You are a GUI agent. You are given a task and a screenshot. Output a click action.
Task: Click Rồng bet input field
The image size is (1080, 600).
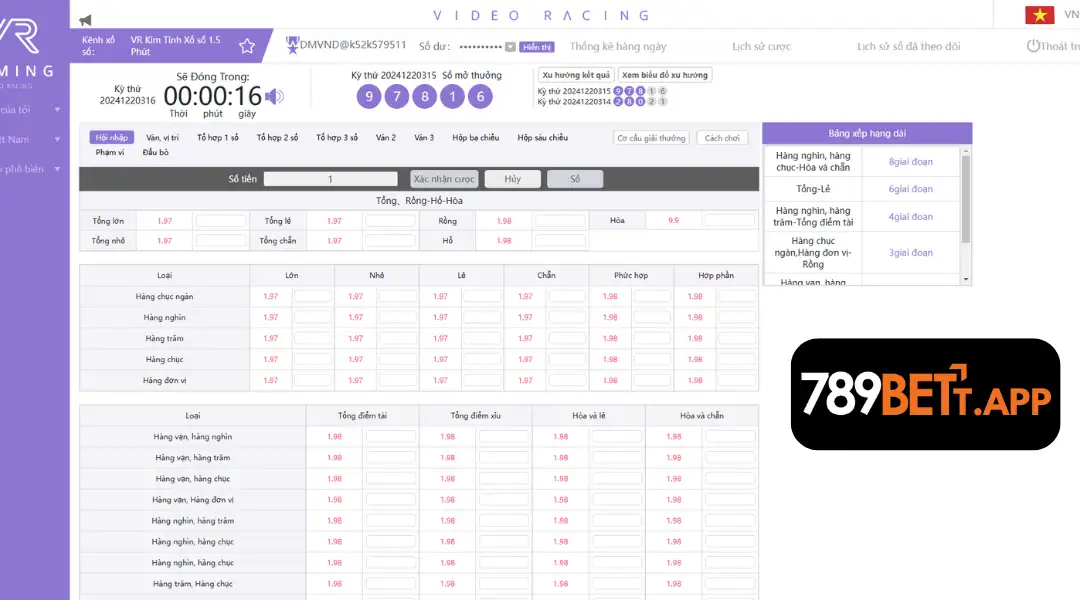(x=560, y=221)
